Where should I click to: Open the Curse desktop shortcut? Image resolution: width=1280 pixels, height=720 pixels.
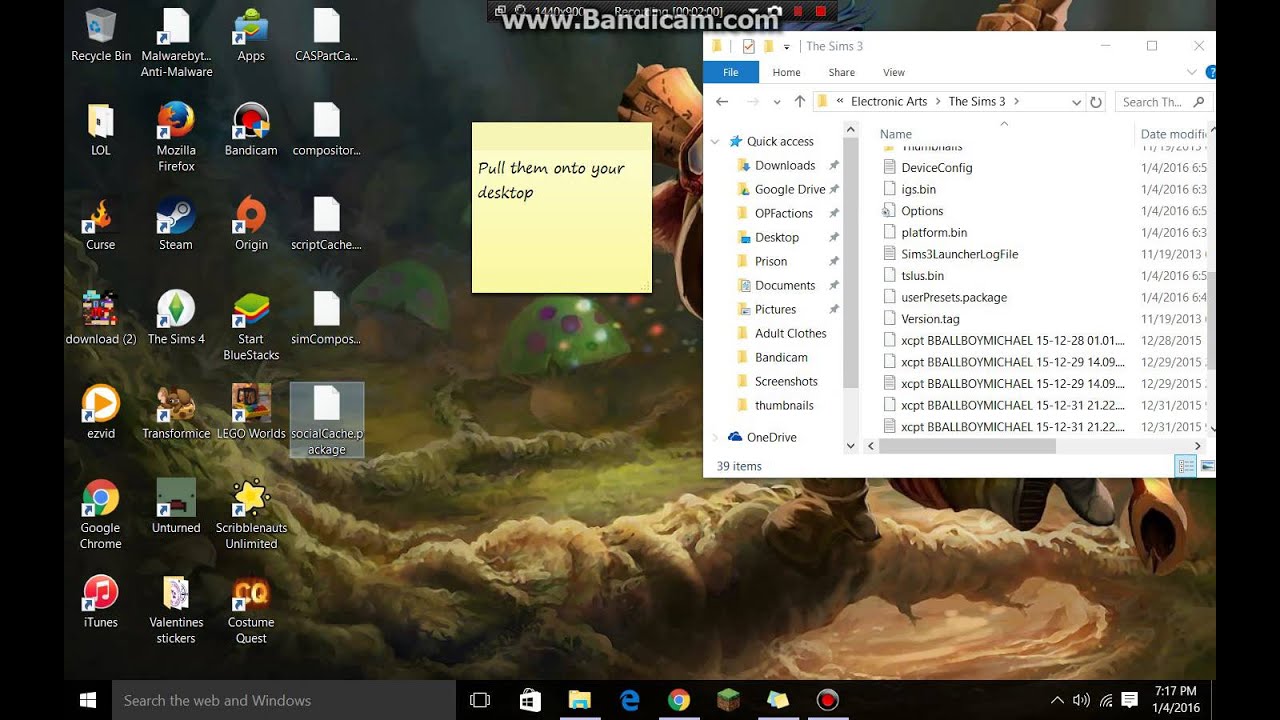[x=101, y=224]
